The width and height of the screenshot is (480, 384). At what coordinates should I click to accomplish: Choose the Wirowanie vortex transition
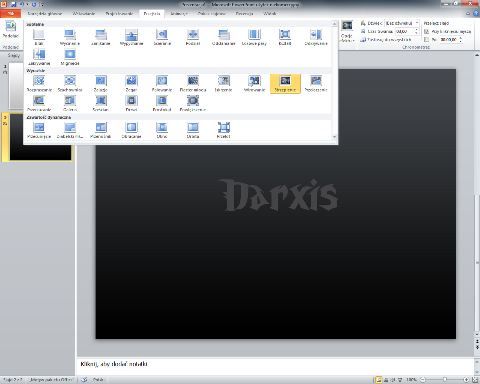coord(254,83)
